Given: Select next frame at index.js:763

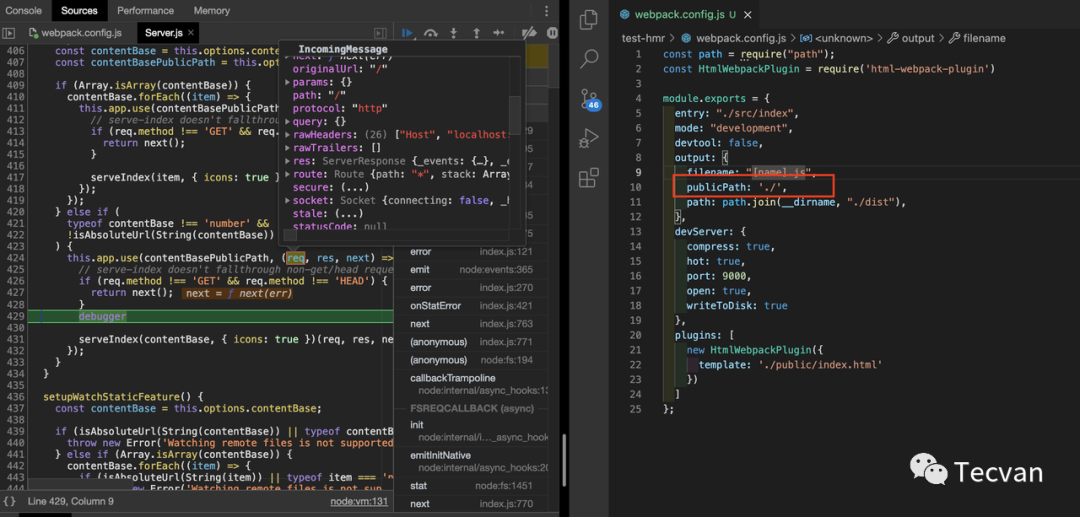Looking at the screenshot, I should point(472,324).
